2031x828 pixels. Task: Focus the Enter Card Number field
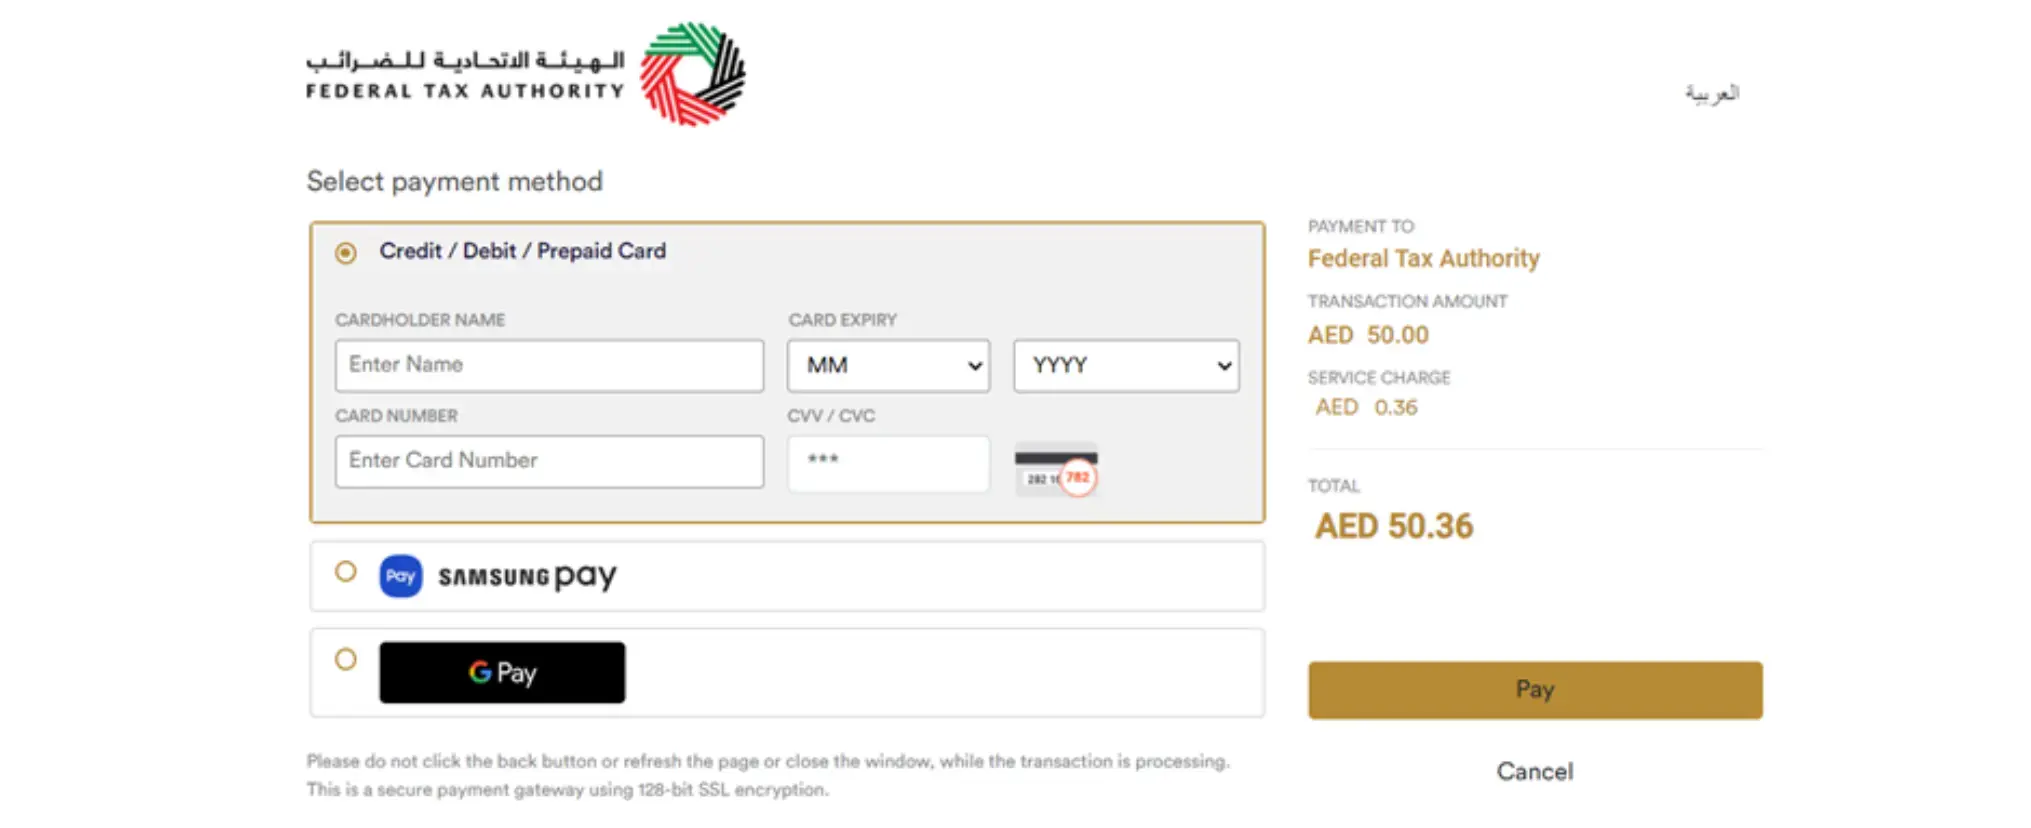coord(549,461)
